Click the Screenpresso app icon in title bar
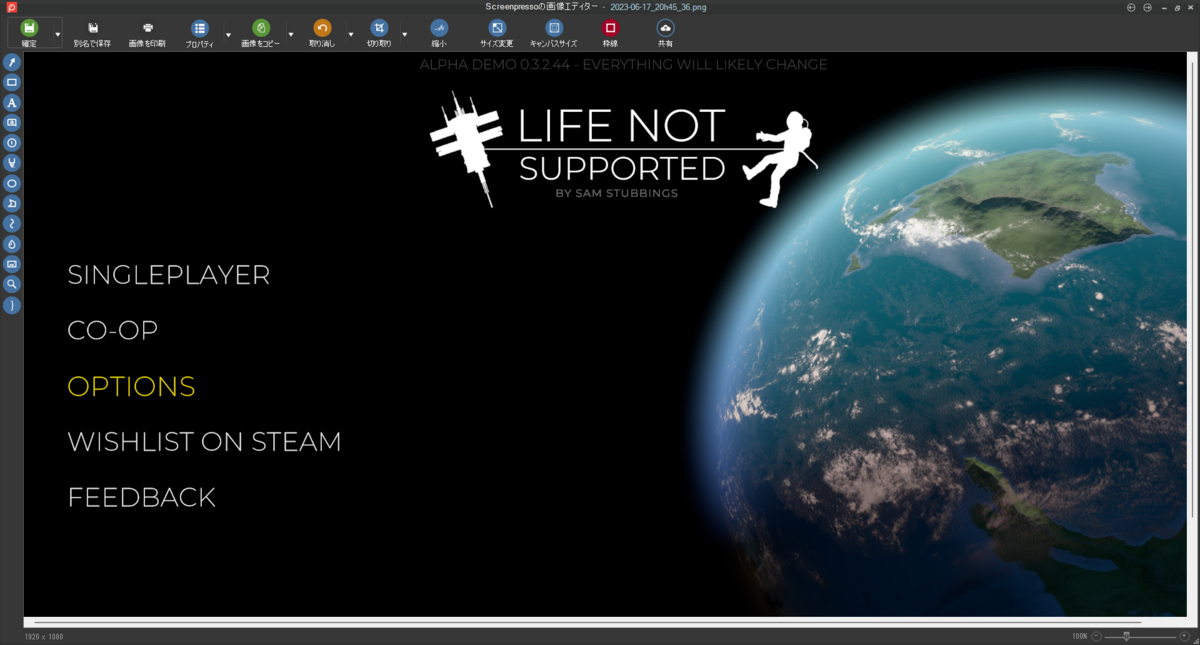 point(11,7)
